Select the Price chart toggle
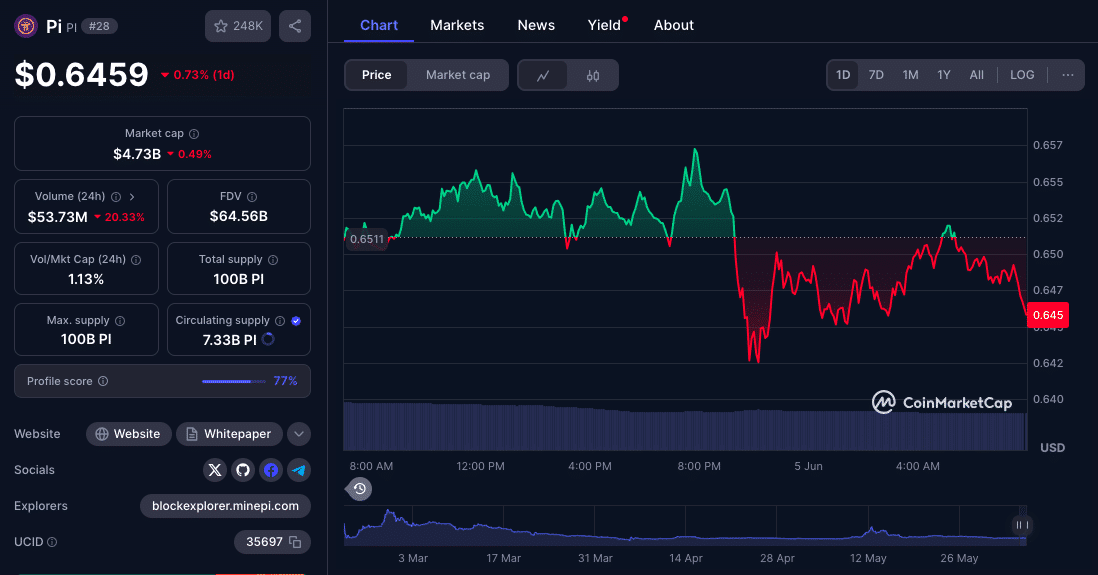Viewport: 1098px width, 575px height. (x=377, y=75)
